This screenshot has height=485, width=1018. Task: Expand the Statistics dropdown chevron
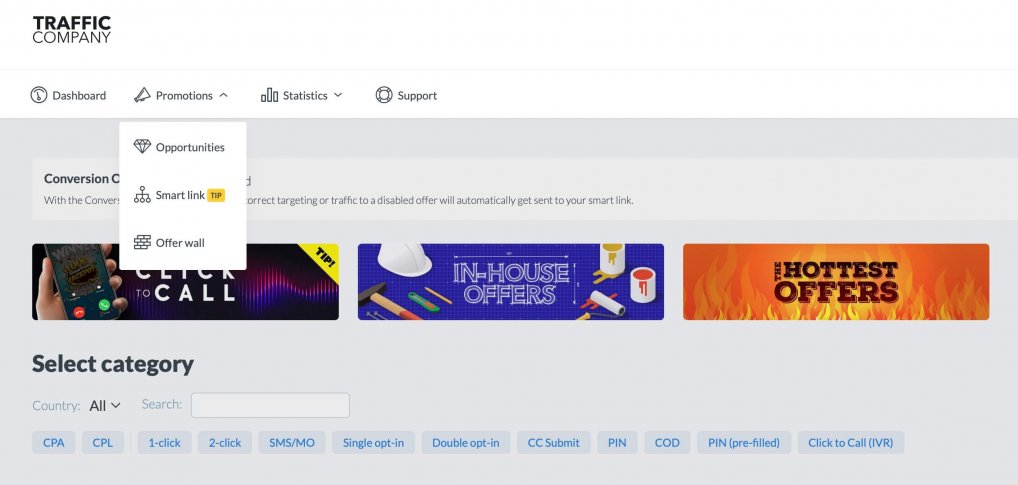338,95
